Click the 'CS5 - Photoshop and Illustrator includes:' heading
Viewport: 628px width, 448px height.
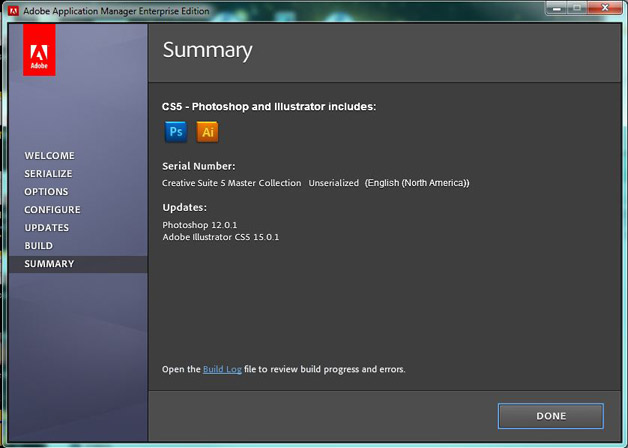(269, 107)
